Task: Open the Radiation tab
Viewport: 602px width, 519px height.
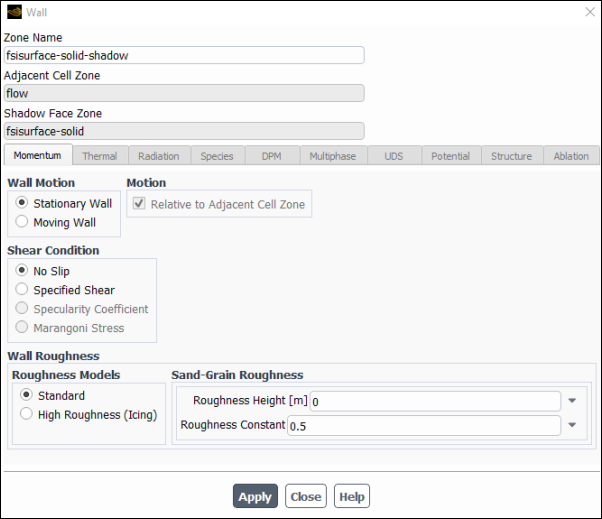Action: [x=159, y=156]
